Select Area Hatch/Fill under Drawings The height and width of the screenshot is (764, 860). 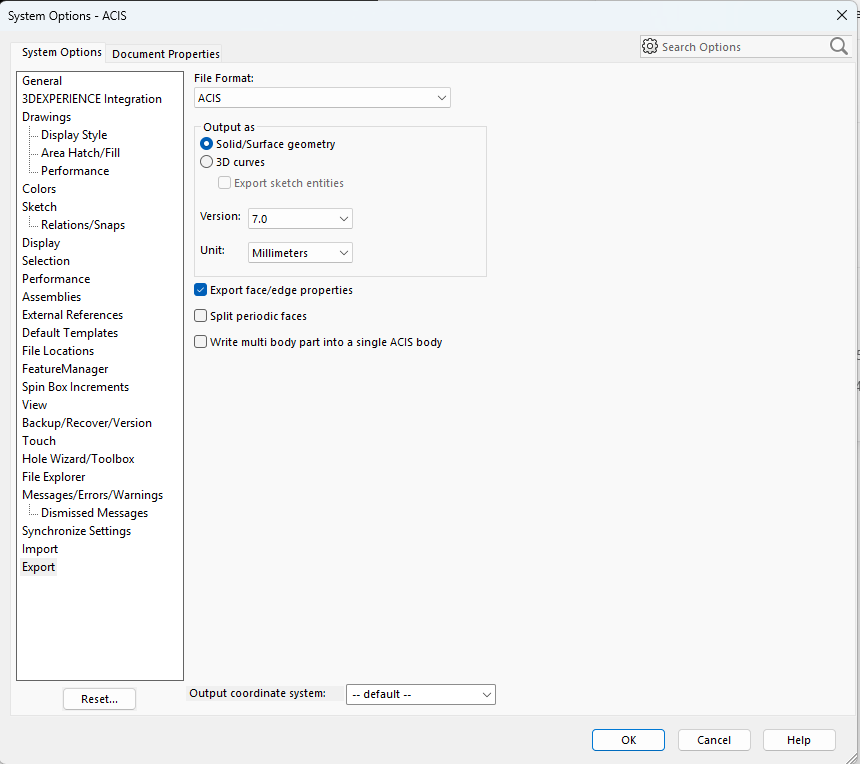[81, 152]
